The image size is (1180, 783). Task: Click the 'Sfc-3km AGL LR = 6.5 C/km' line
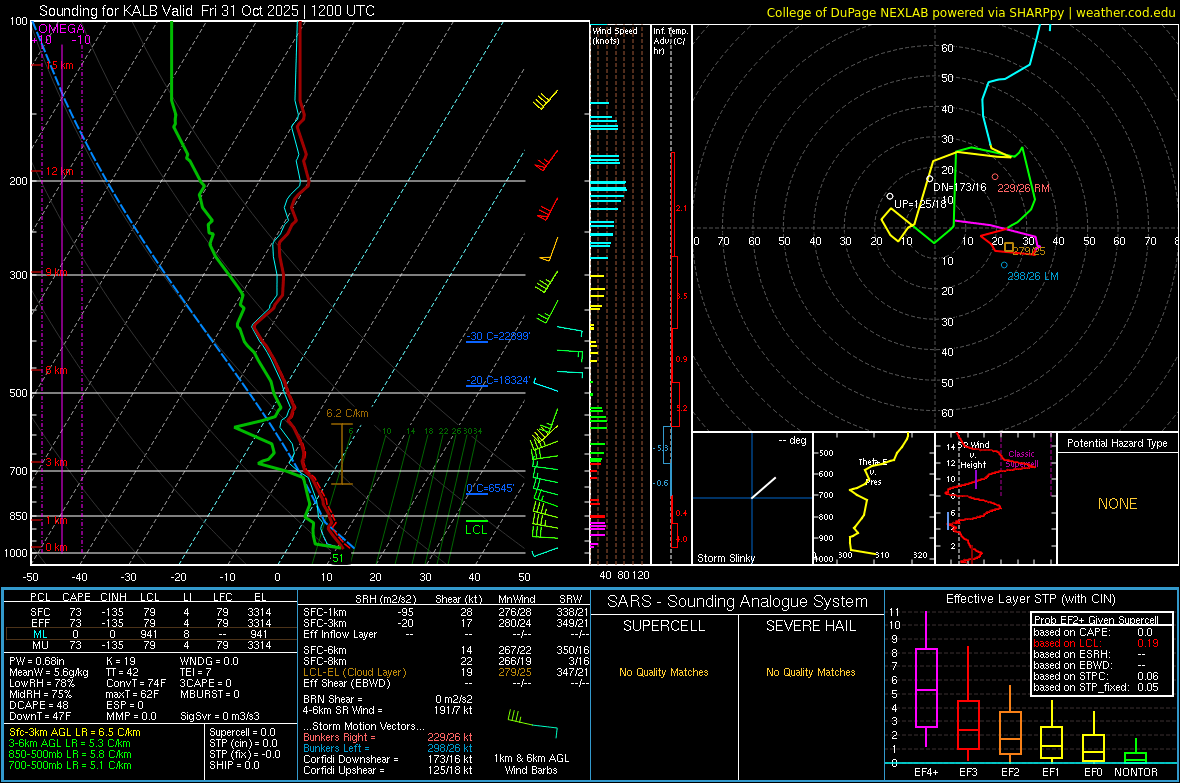tap(75, 732)
